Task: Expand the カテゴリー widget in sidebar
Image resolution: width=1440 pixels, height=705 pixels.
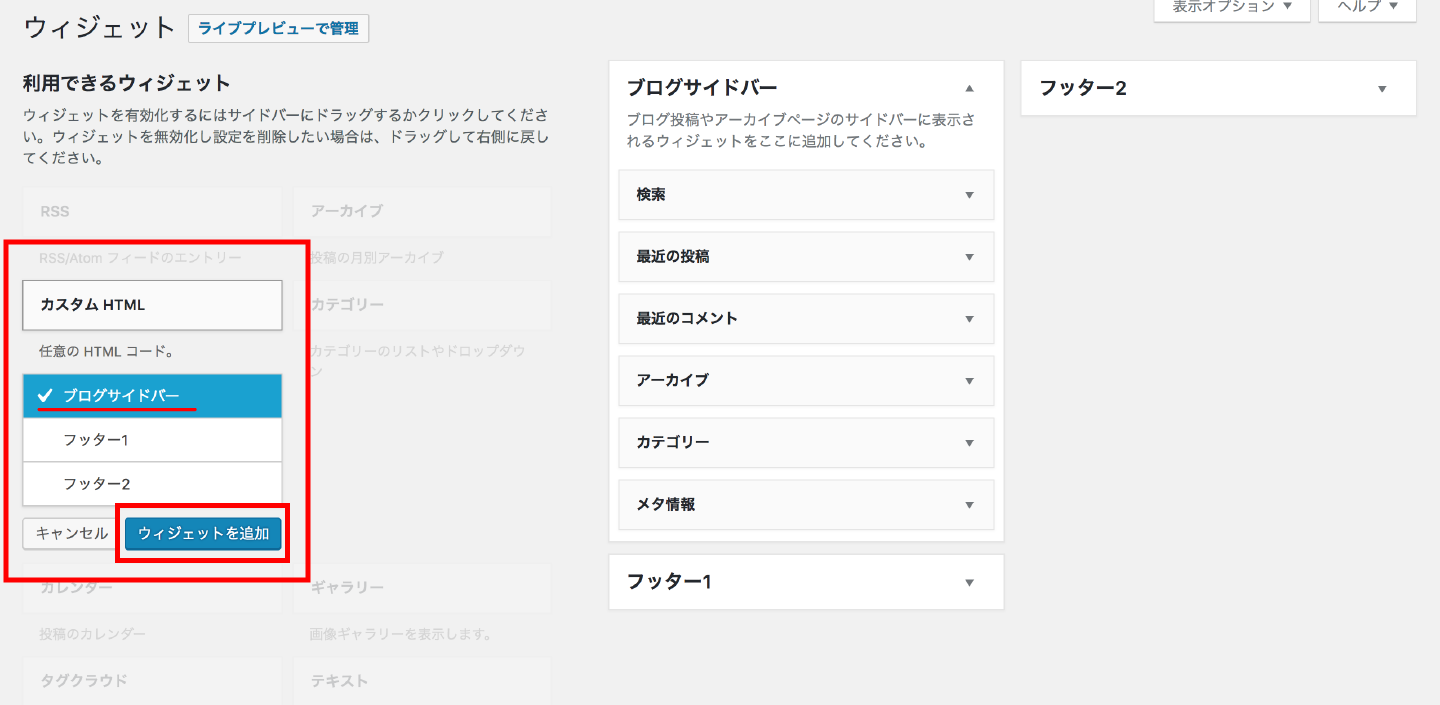Action: tap(968, 443)
